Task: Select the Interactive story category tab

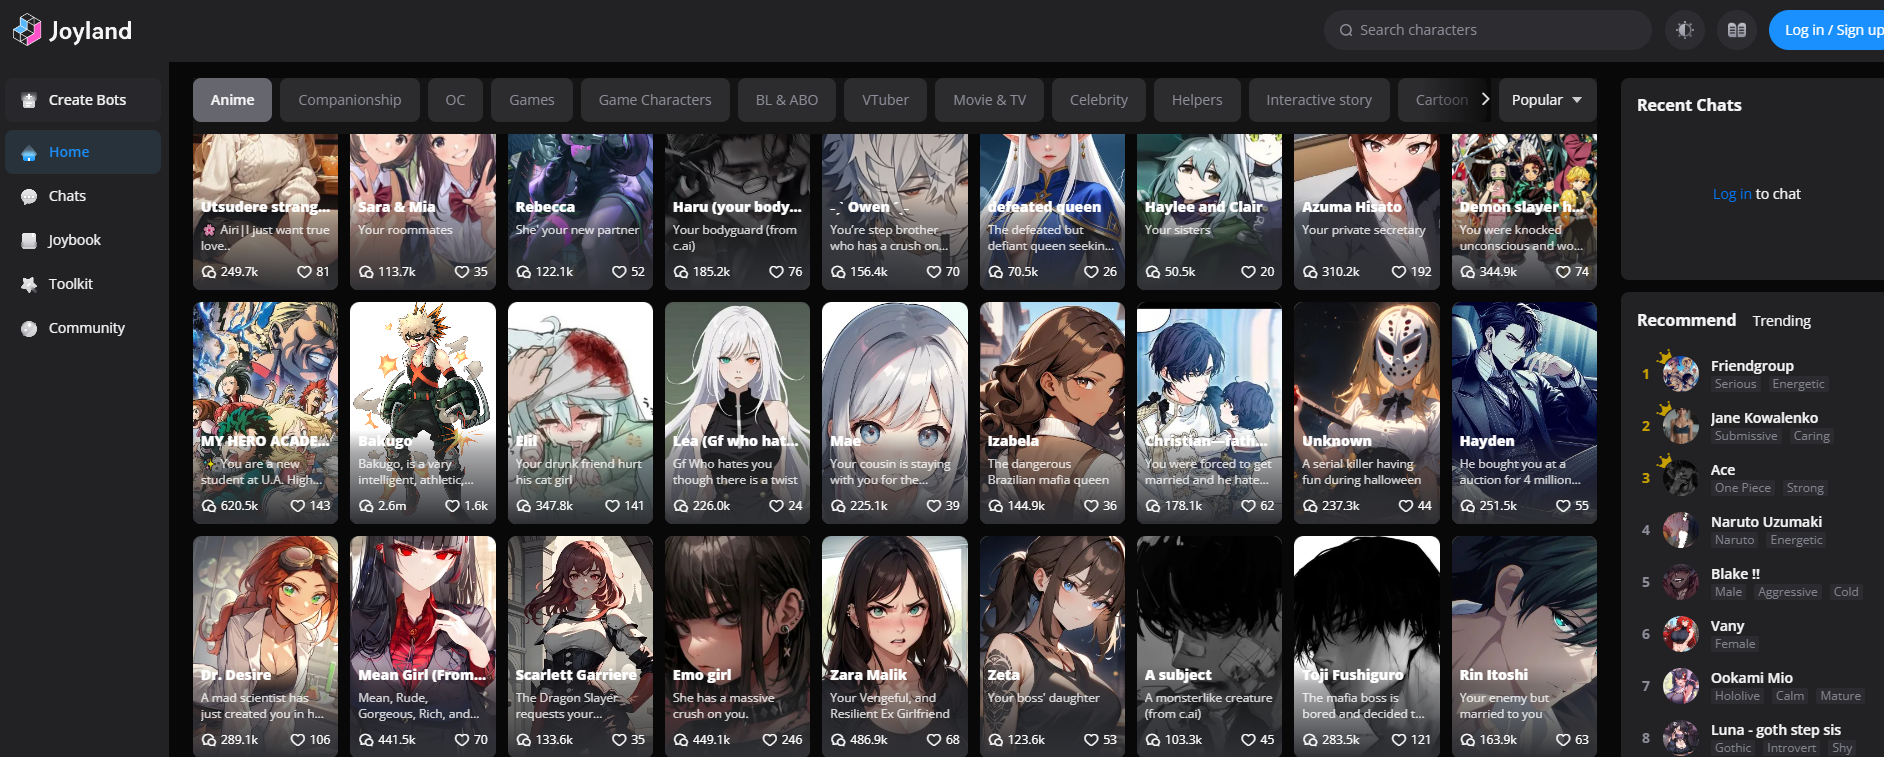Action: click(1319, 100)
